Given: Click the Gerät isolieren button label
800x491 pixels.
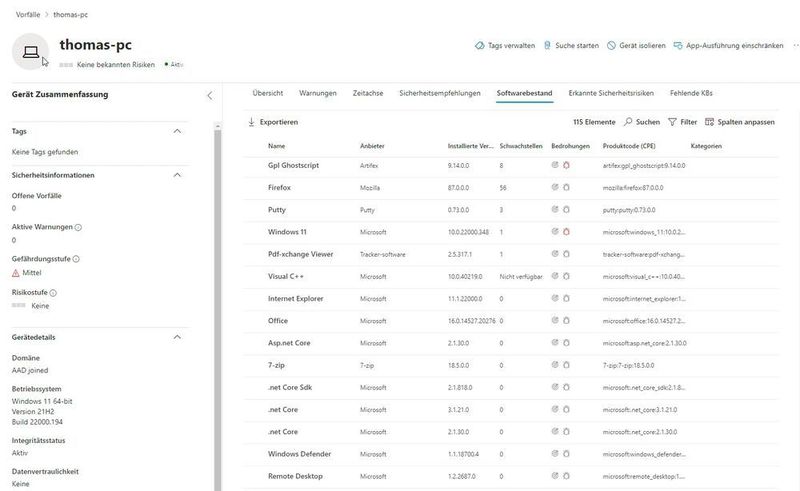Looking at the screenshot, I should click(642, 45).
